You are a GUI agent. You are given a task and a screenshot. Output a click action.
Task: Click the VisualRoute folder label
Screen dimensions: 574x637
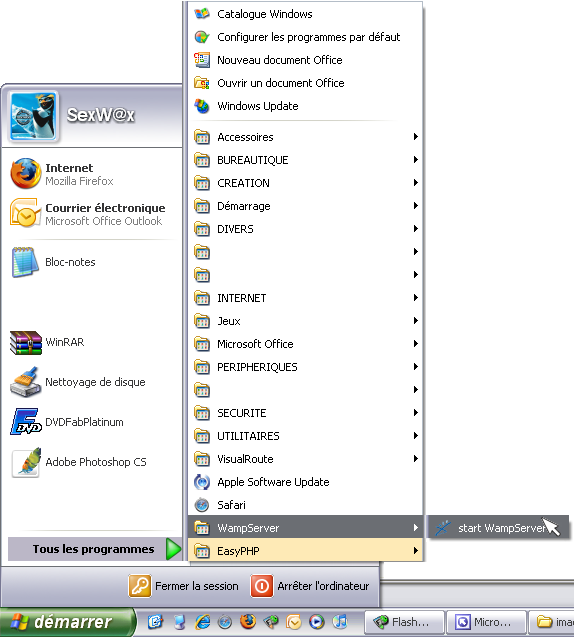245,459
